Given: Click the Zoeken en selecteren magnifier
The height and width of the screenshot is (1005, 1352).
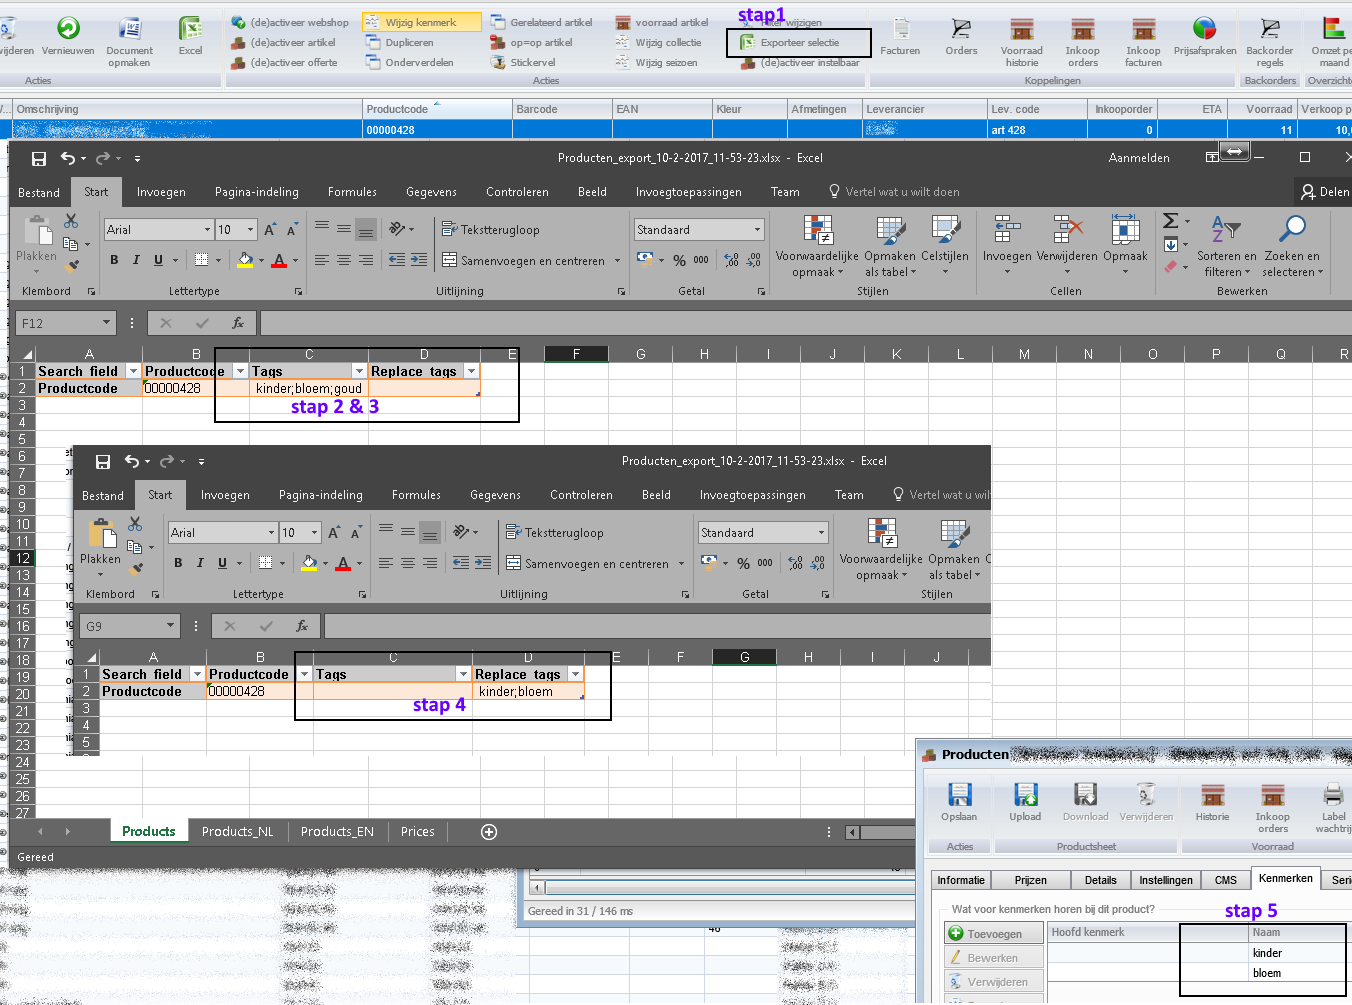Looking at the screenshot, I should pos(1292,230).
